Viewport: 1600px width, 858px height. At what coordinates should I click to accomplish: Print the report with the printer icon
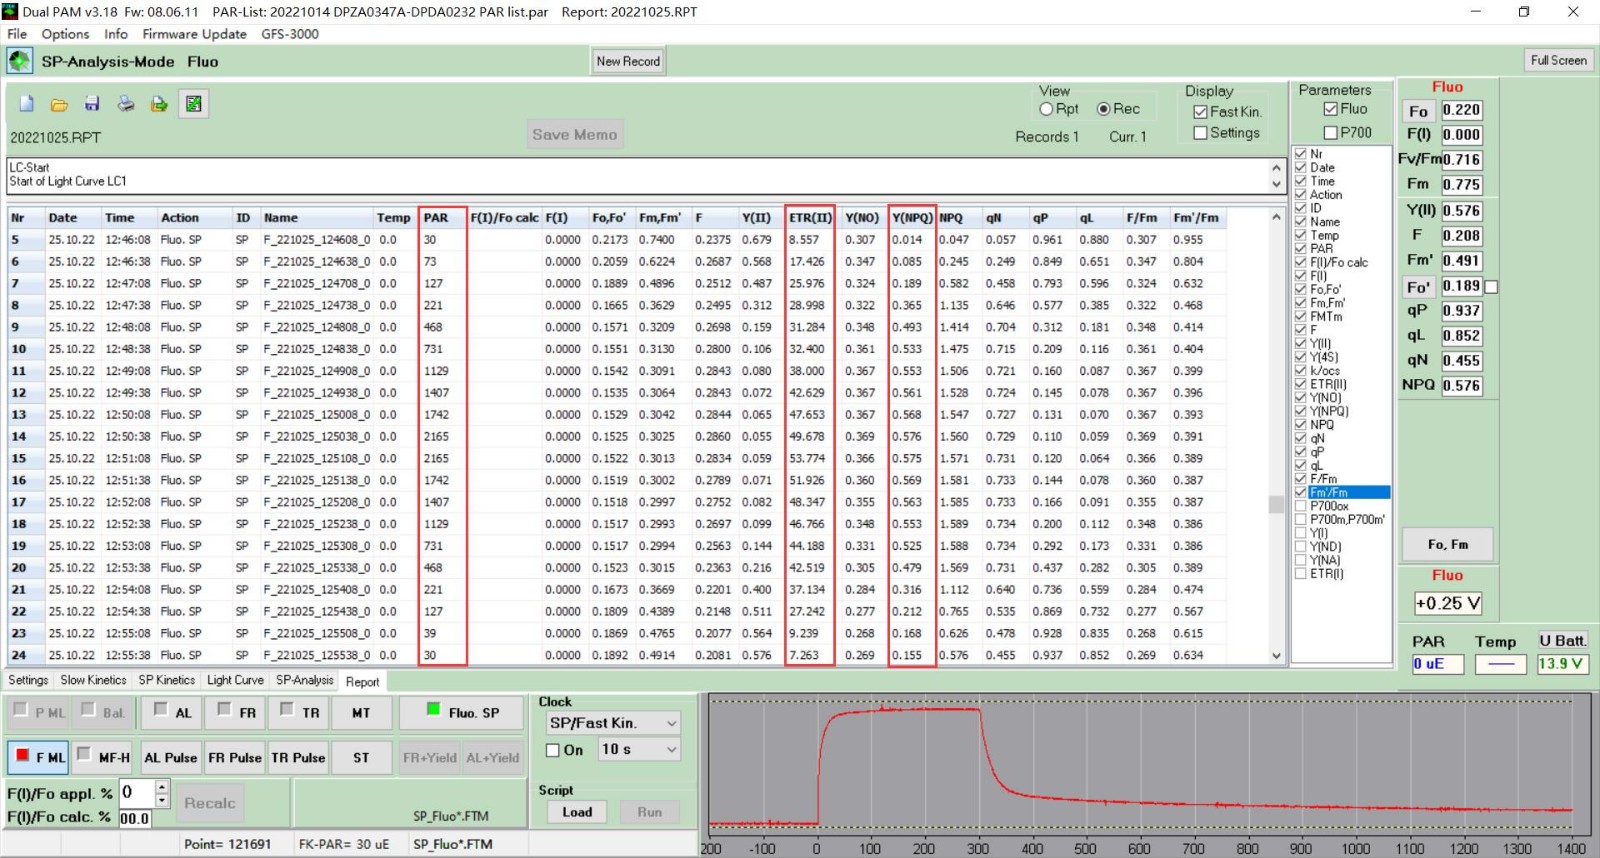[x=126, y=104]
